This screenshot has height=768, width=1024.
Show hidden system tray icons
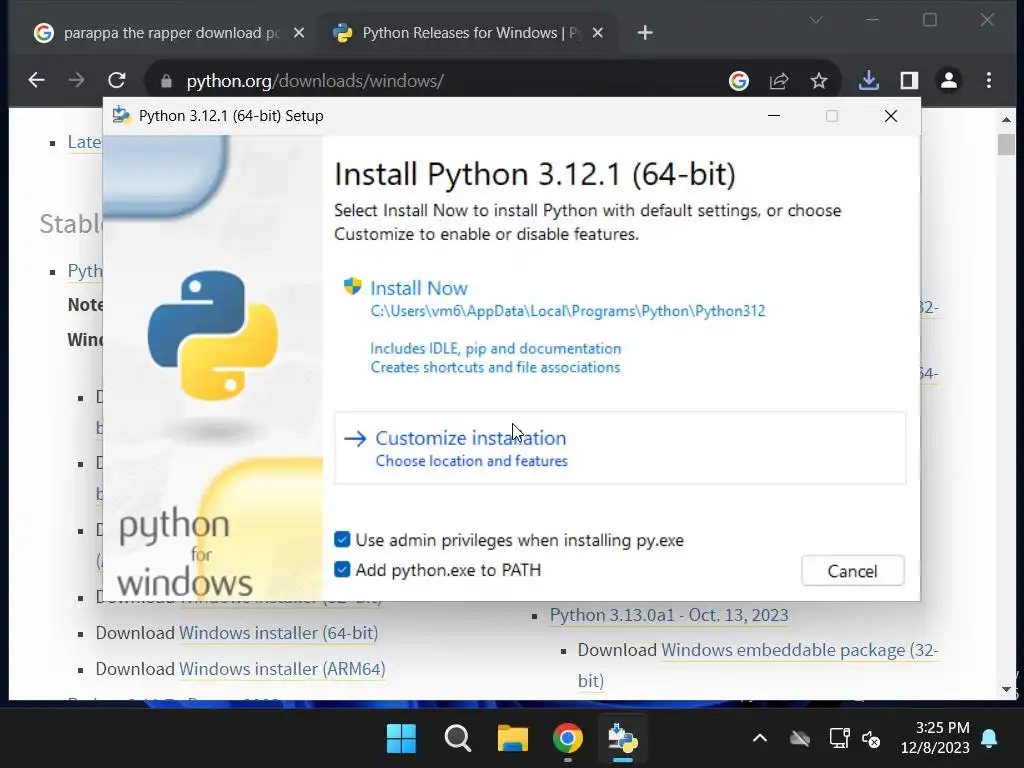tap(760, 739)
